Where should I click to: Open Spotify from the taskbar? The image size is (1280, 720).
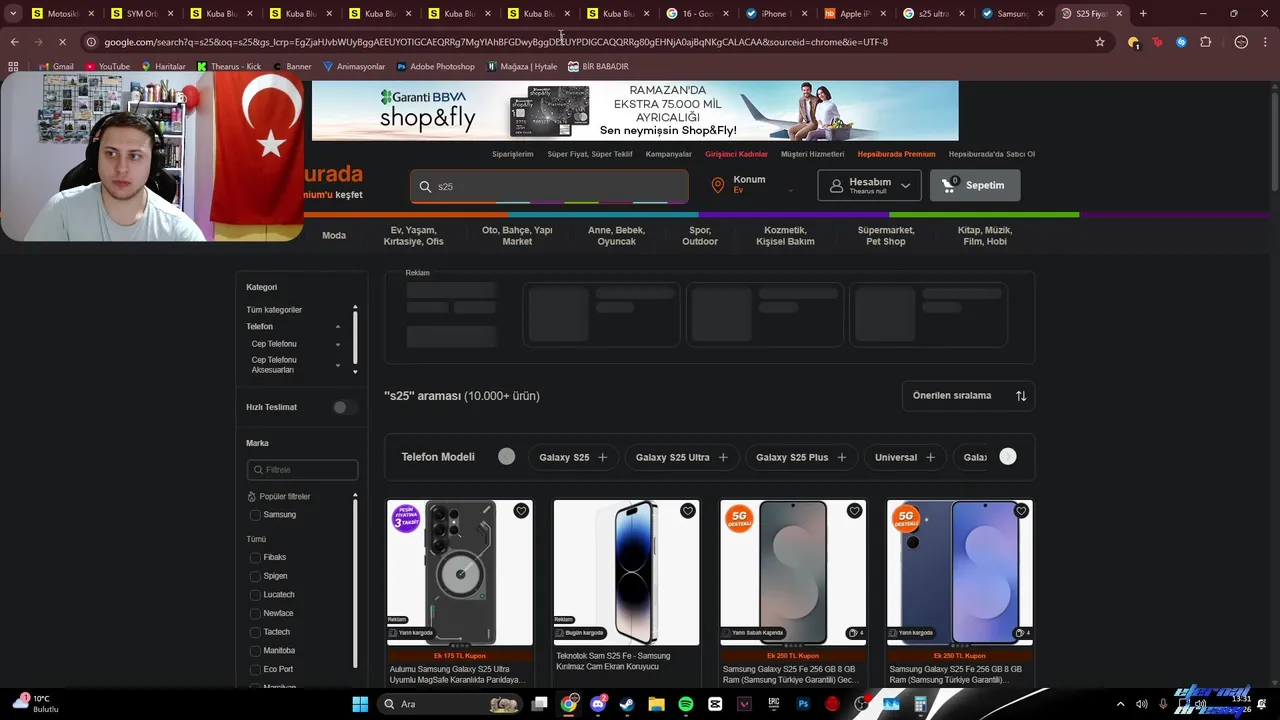pos(686,704)
